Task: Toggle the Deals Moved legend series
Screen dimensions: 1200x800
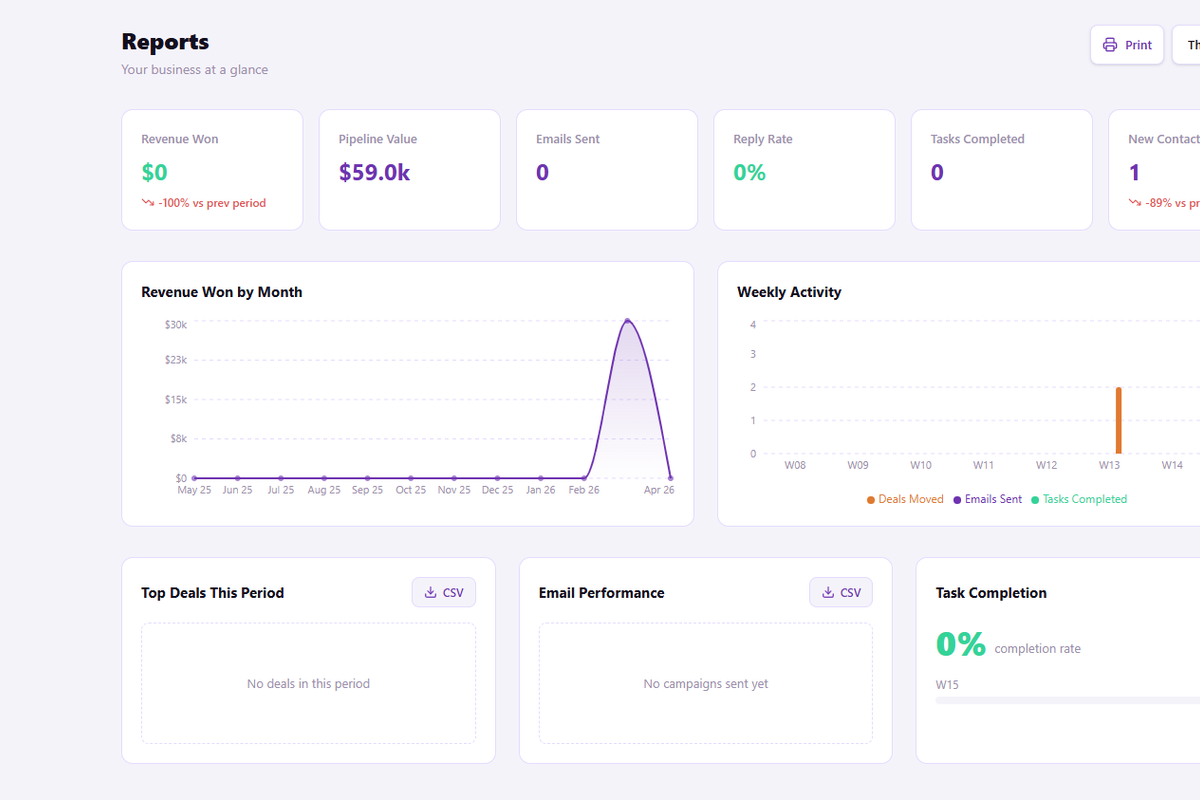Action: pos(905,499)
